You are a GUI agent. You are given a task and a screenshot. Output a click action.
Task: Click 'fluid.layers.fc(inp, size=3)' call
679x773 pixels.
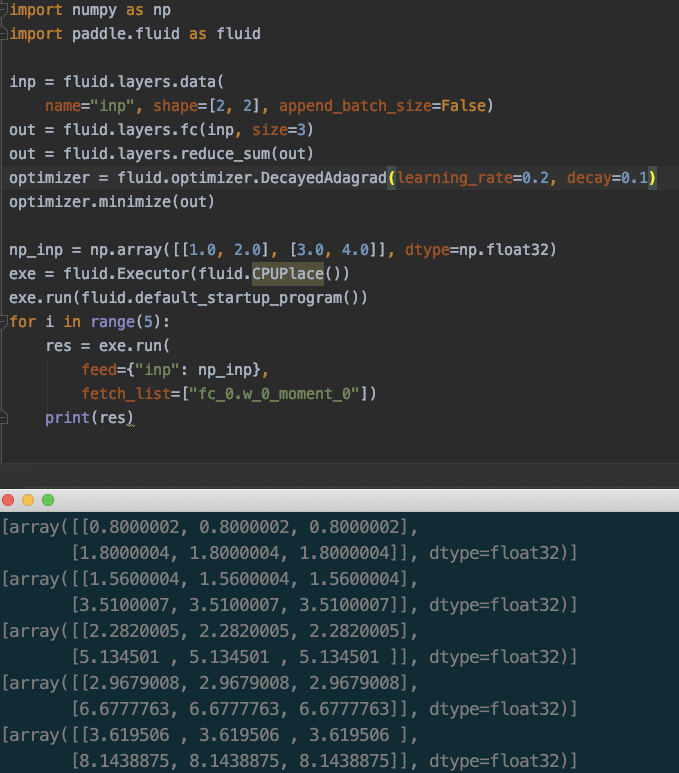[188, 130]
